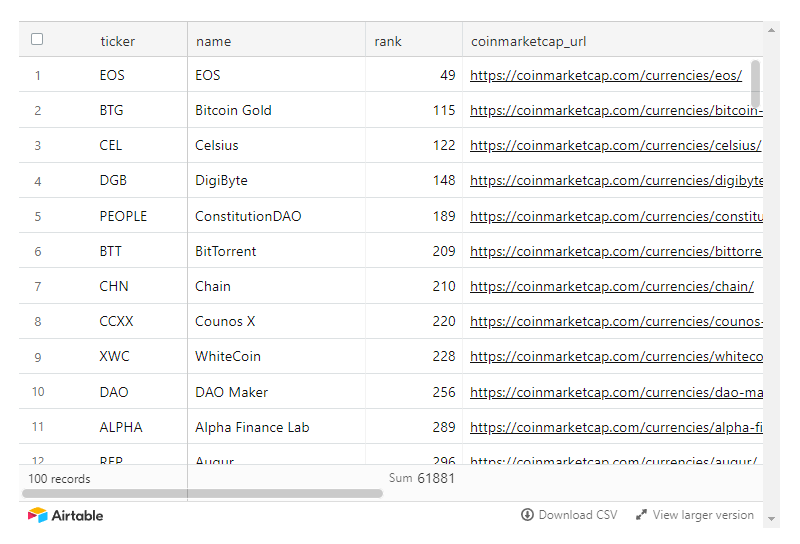Select the BitTorrent name cell
Screen dimensions: 800x544
click(x=277, y=251)
